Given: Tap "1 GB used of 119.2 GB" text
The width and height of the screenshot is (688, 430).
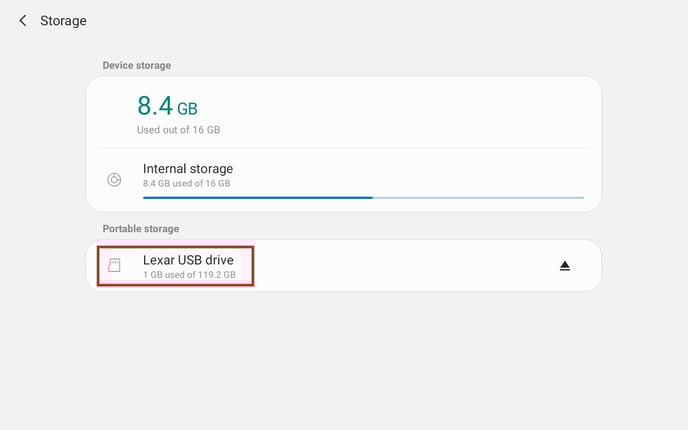Looking at the screenshot, I should click(189, 275).
